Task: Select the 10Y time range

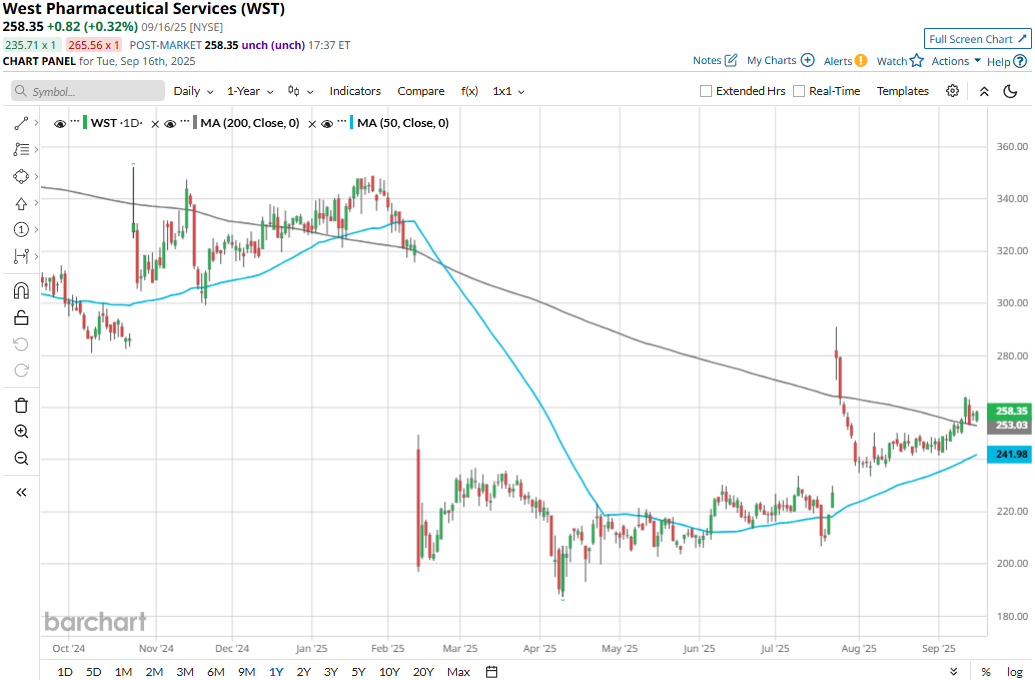Action: coord(389,671)
